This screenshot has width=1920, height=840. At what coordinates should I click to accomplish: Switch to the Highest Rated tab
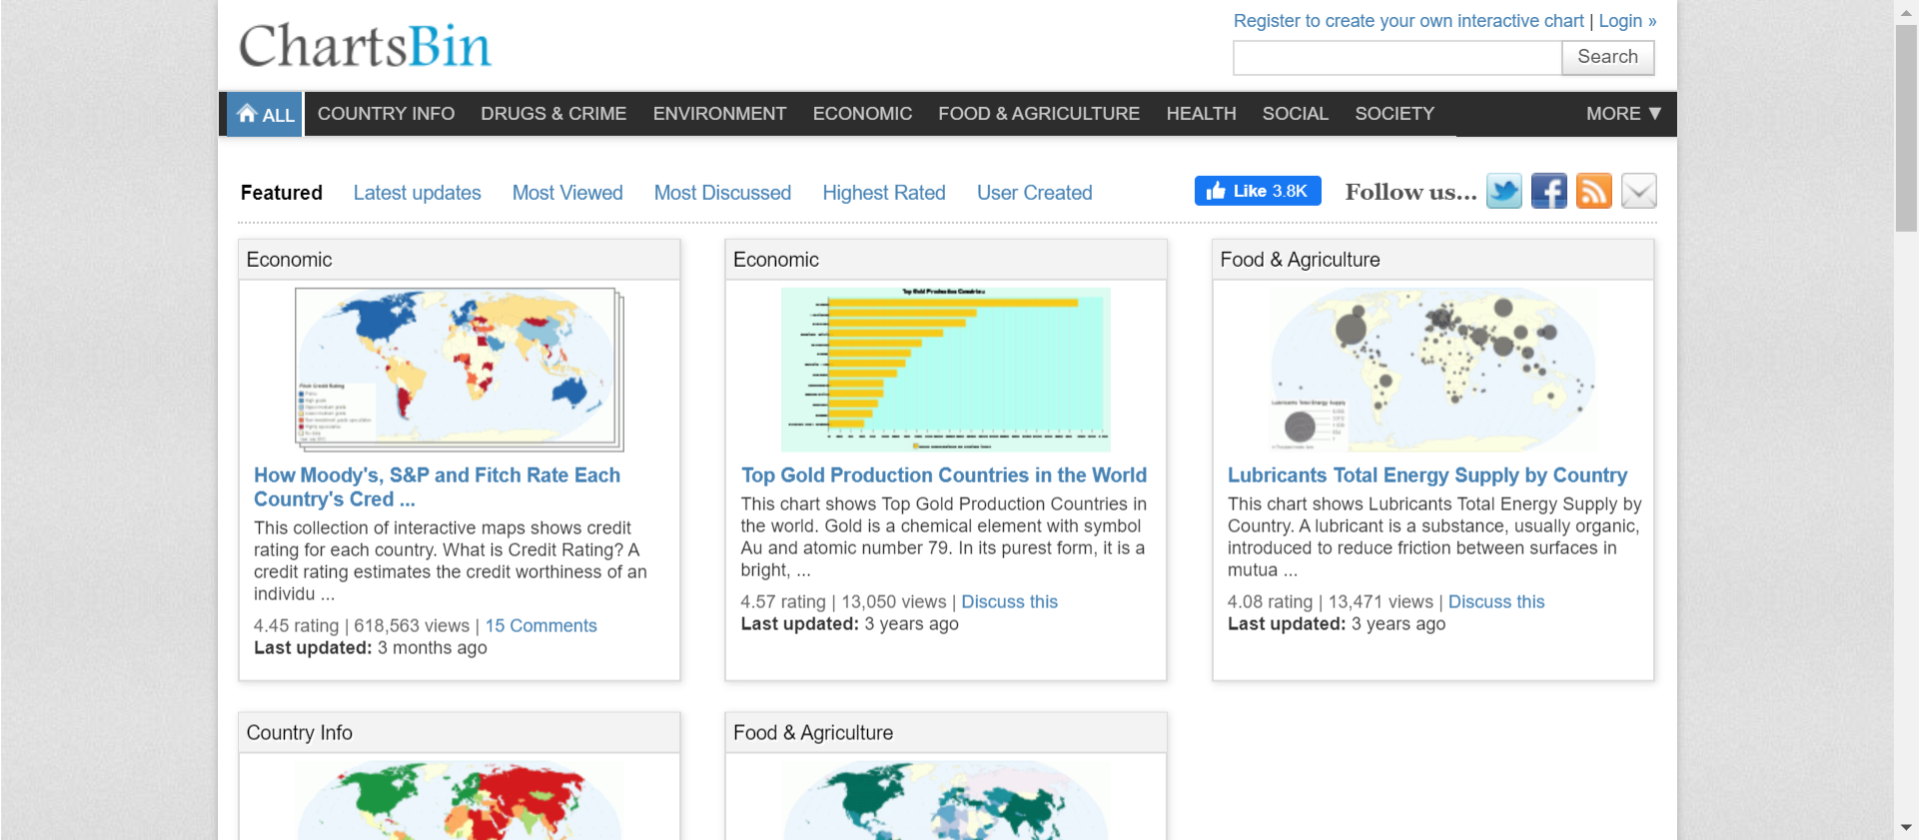pos(883,193)
